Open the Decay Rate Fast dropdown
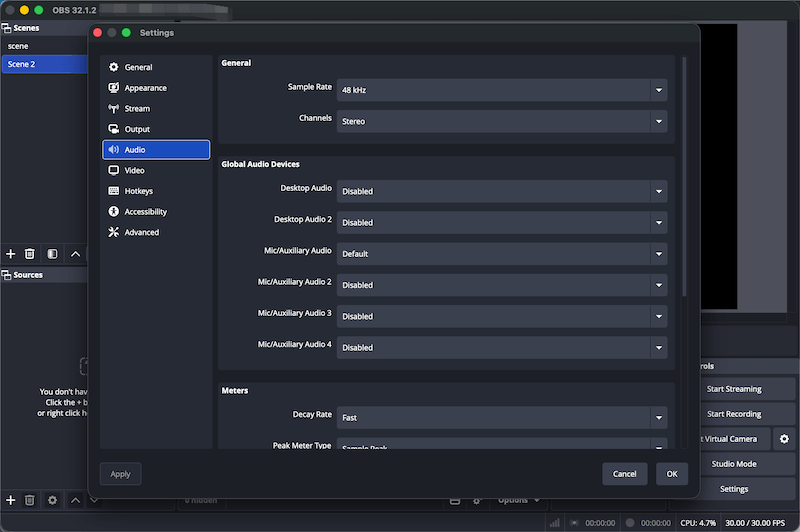The width and height of the screenshot is (800, 532). pos(502,418)
